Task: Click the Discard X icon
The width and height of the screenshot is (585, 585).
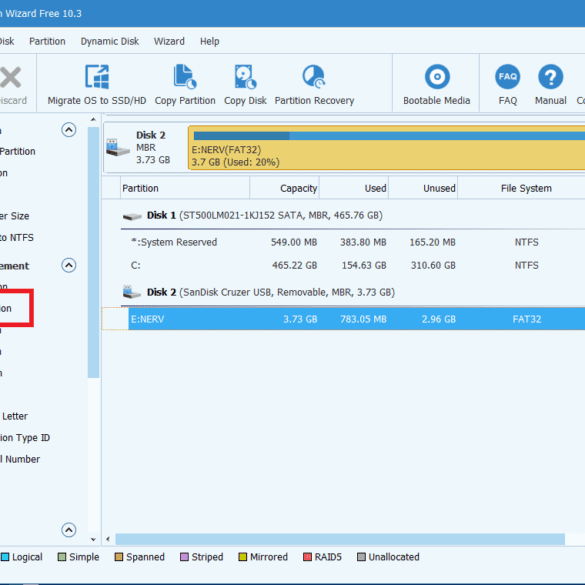Action: [10, 77]
